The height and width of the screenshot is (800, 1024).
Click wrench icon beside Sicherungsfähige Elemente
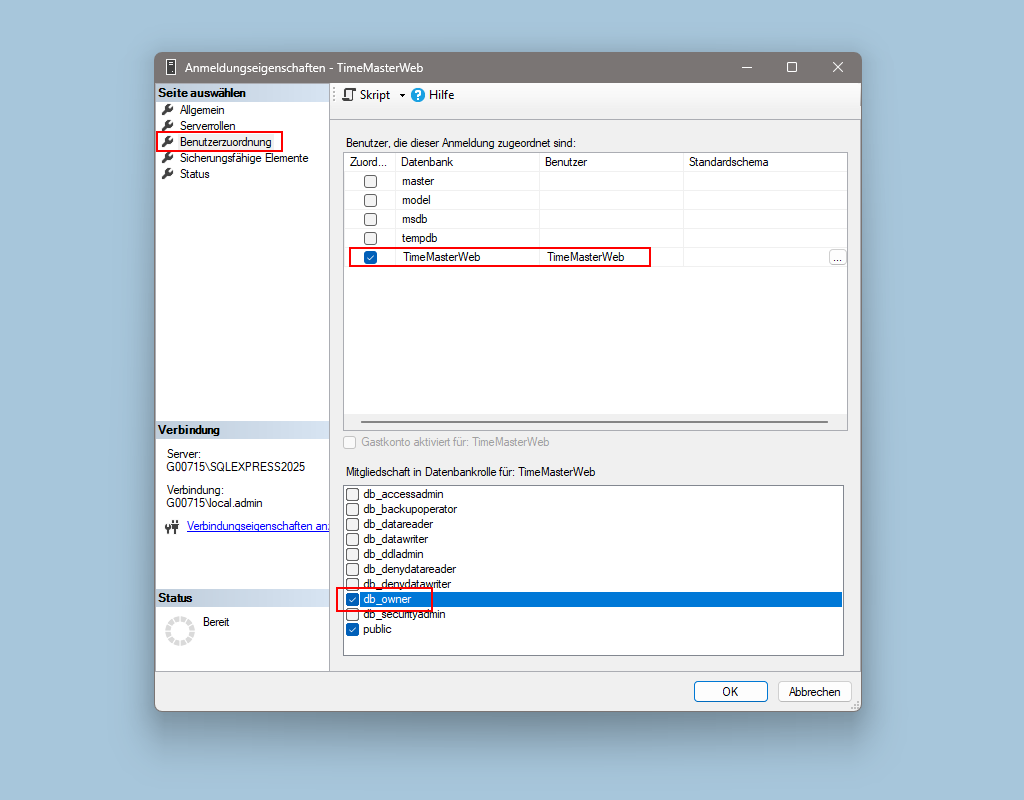pyautogui.click(x=168, y=158)
